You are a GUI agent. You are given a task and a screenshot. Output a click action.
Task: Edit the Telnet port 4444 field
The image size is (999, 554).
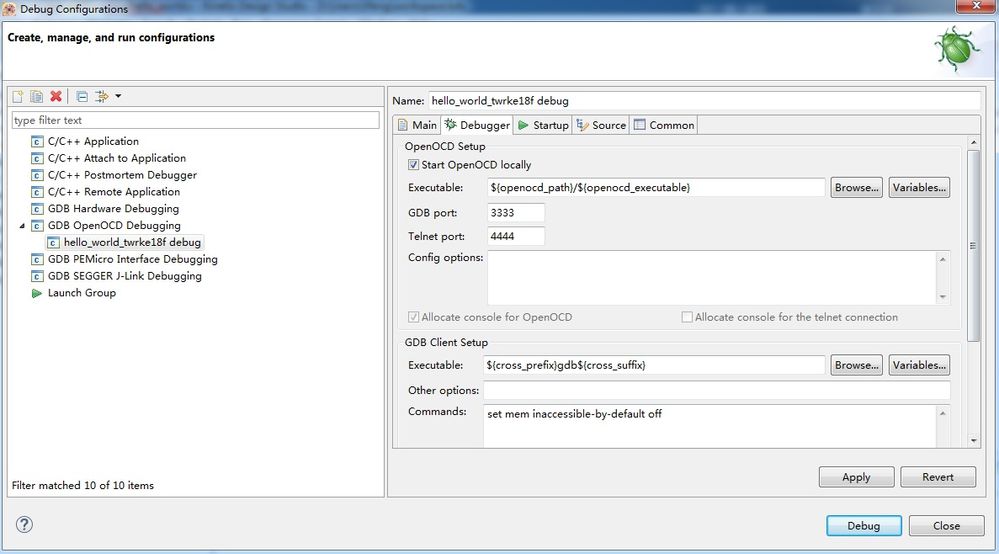(x=516, y=236)
